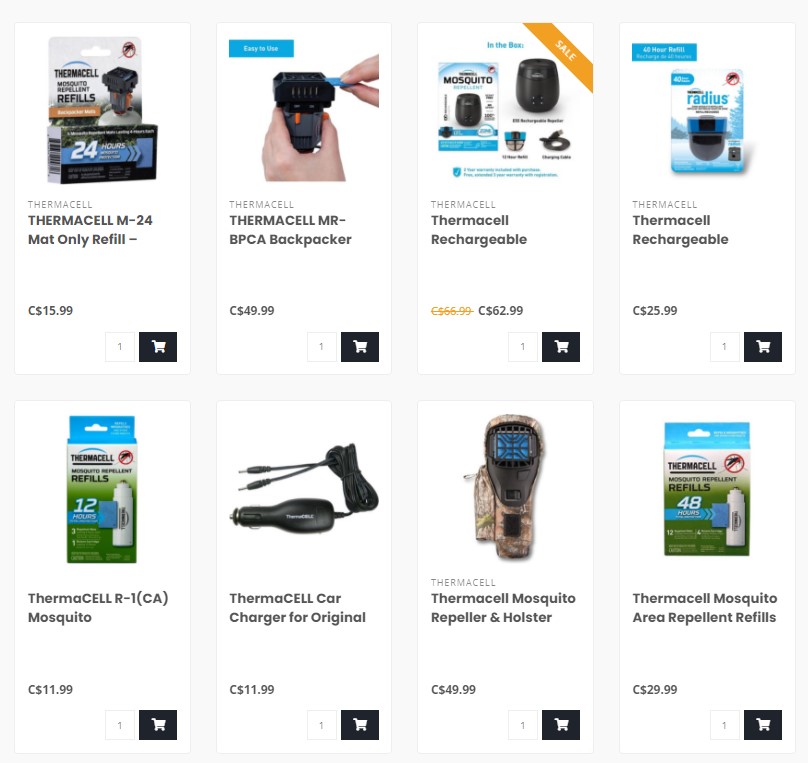808x763 pixels.
Task: Add ThermaCELL R-1(CA) Mosquito refill to cart
Action: pos(158,725)
